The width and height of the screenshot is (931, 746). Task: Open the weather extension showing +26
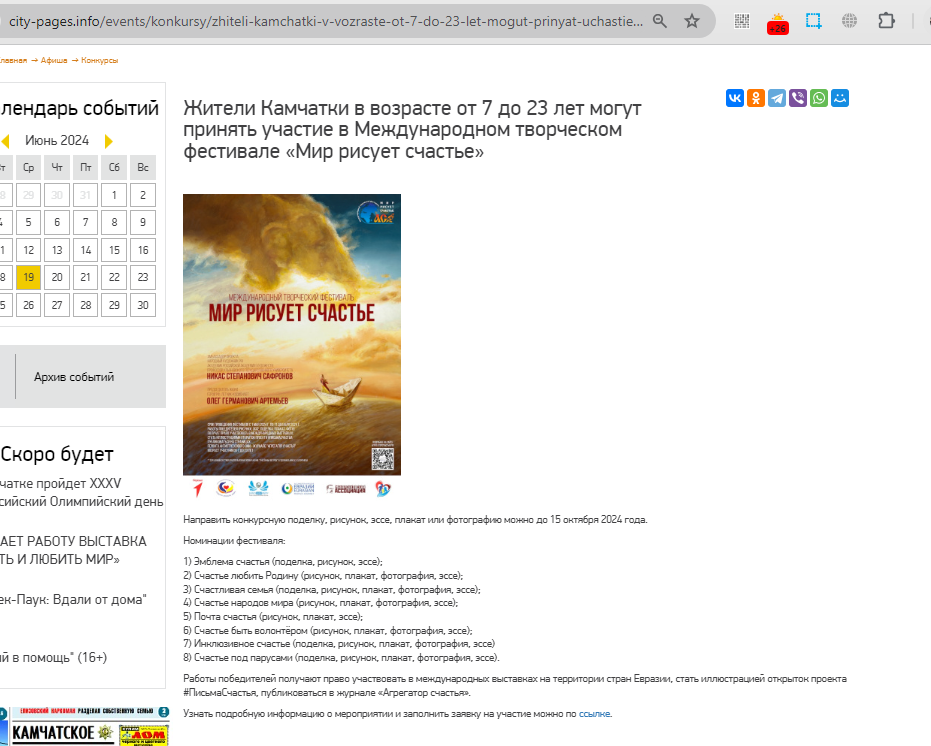coord(777,23)
